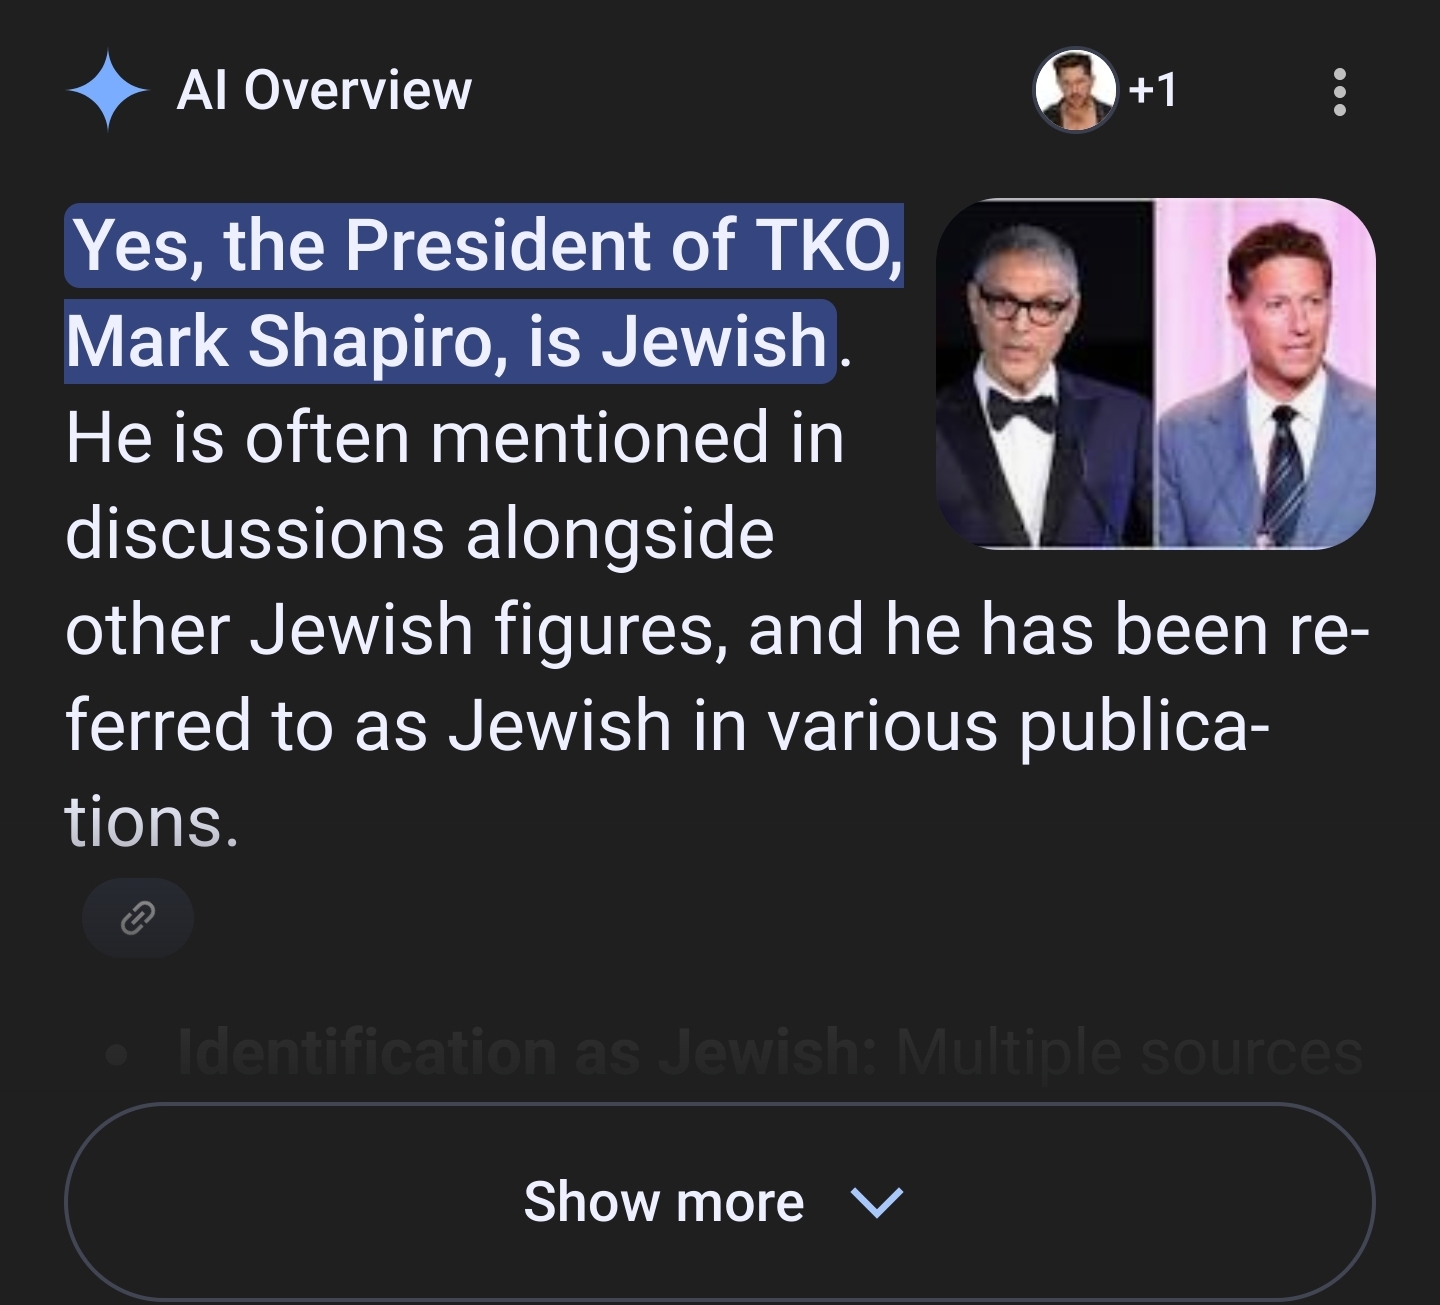Click the text "discussions alongside"
This screenshot has height=1305, width=1440.
tap(420, 533)
